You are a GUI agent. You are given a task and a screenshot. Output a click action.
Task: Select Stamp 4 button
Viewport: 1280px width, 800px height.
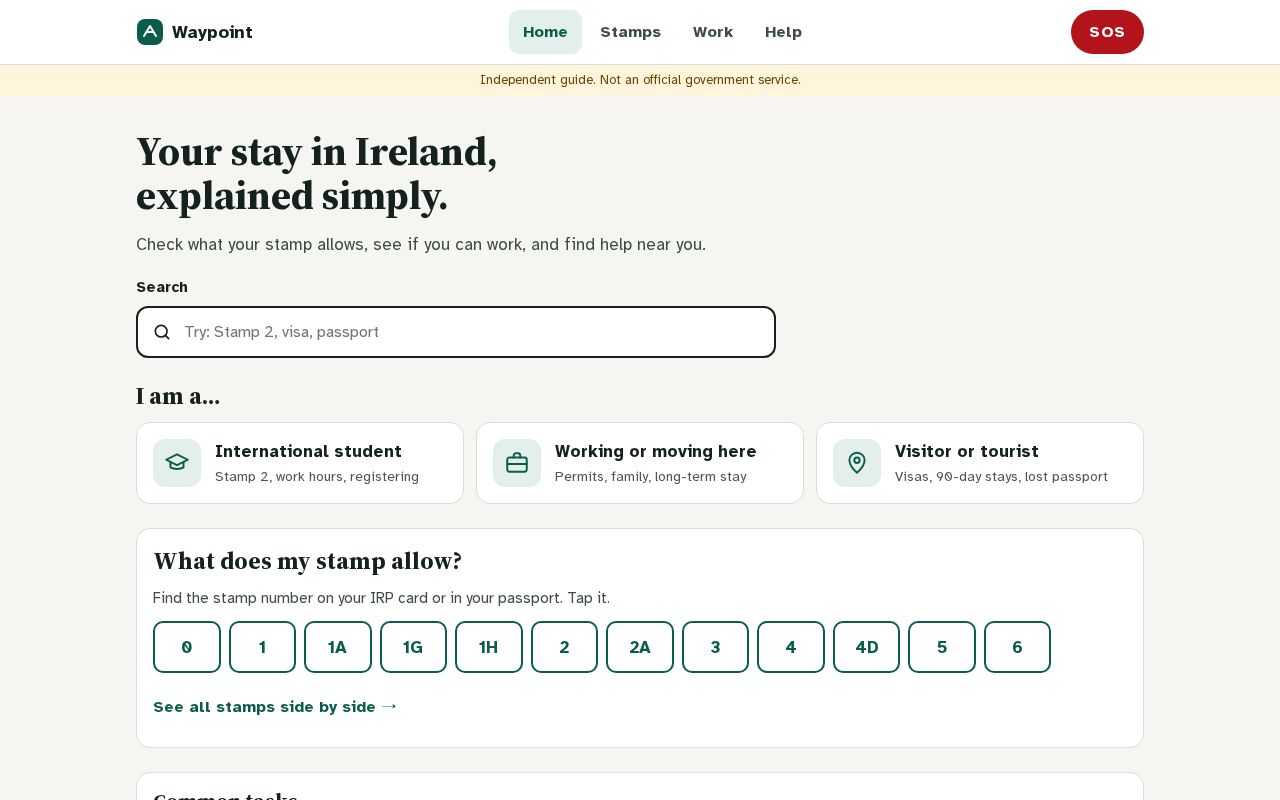tap(791, 647)
